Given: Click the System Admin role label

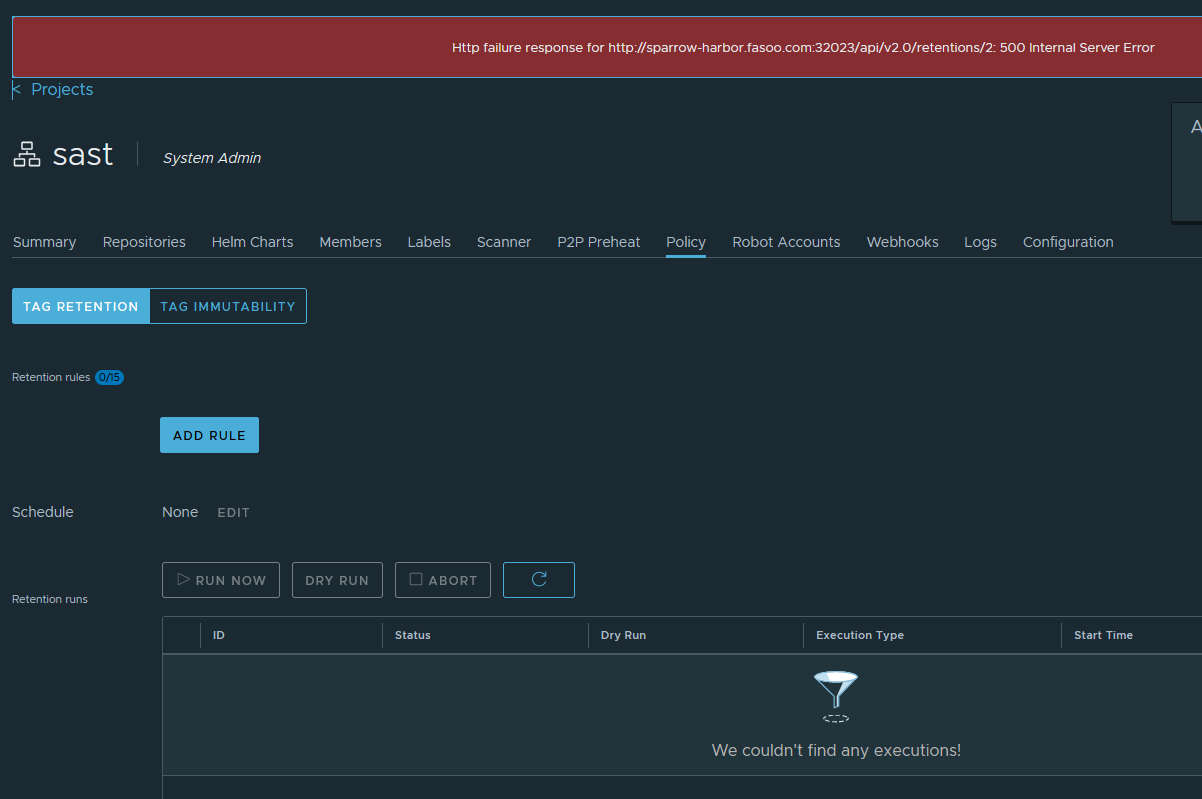Looking at the screenshot, I should tap(212, 158).
